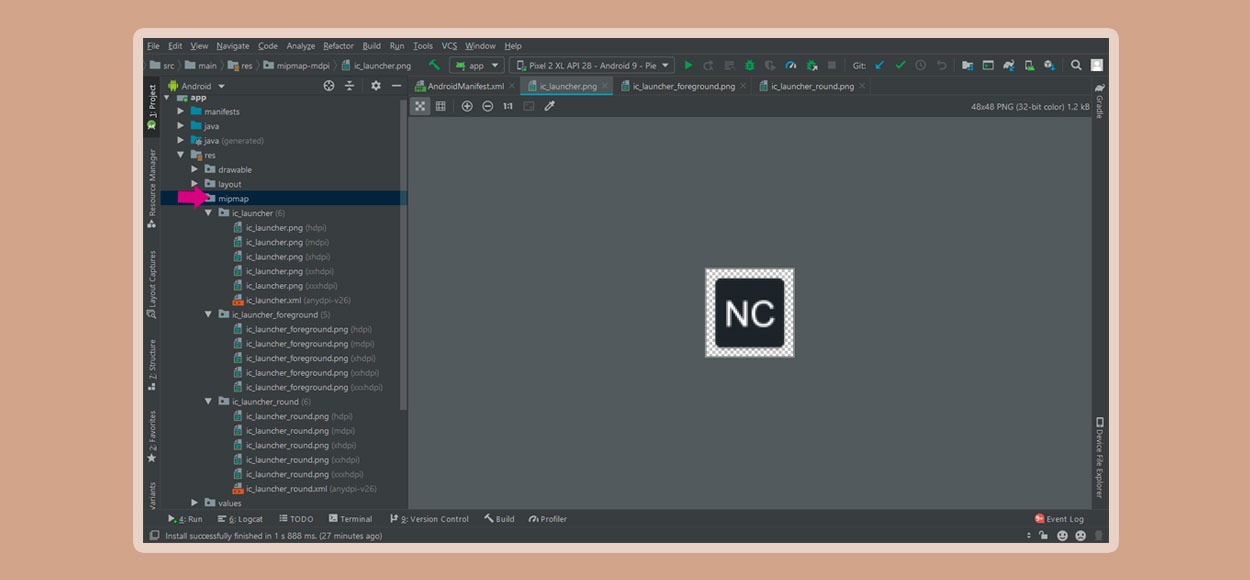The width and height of the screenshot is (1250, 580).
Task: Open the Android view dropdown in Project panel
Action: (x=196, y=86)
